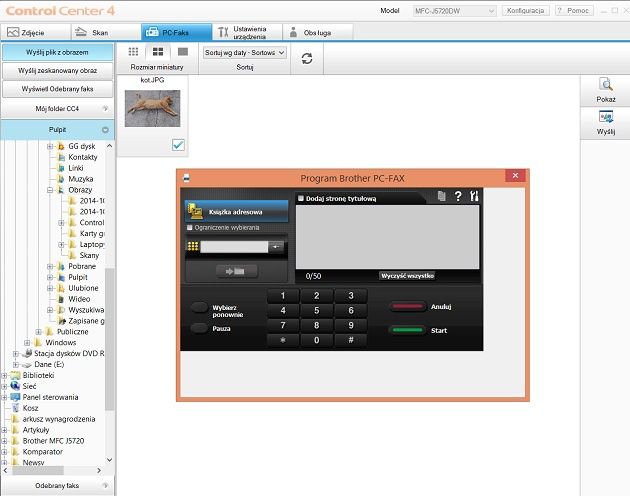Open the Zdjęcie tab
The height and width of the screenshot is (496, 630).
click(35, 32)
